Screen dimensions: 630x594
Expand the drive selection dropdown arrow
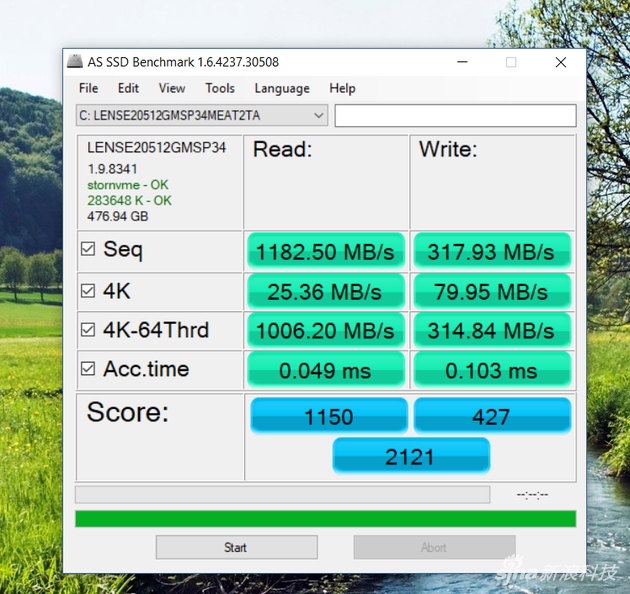coord(319,116)
